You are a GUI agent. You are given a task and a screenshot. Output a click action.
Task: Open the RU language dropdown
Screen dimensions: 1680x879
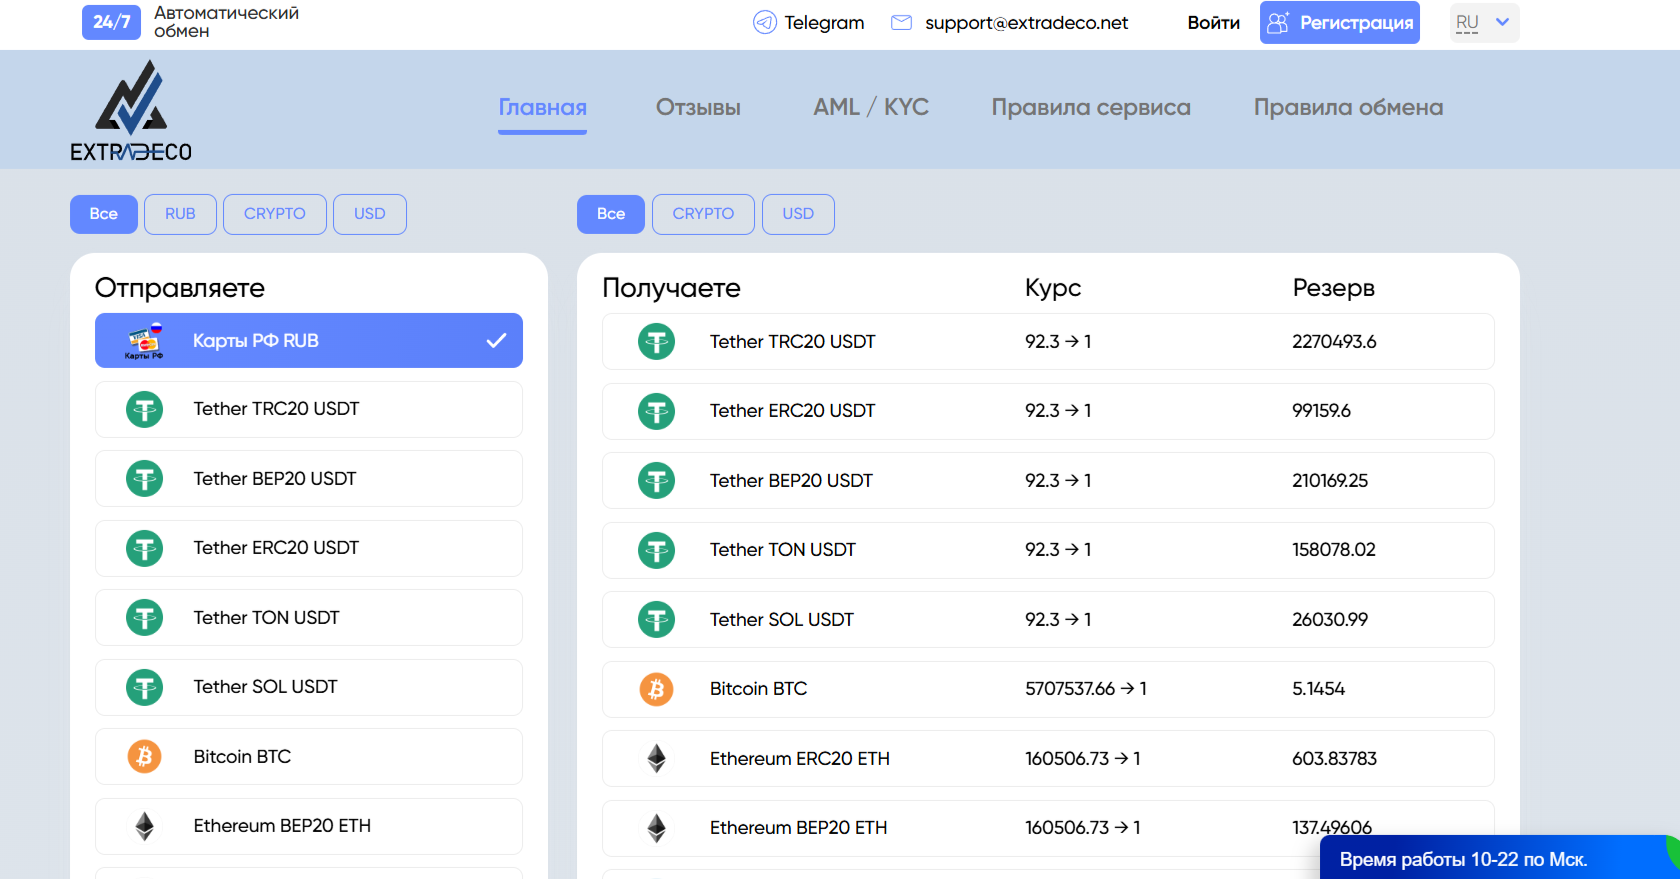[1484, 23]
